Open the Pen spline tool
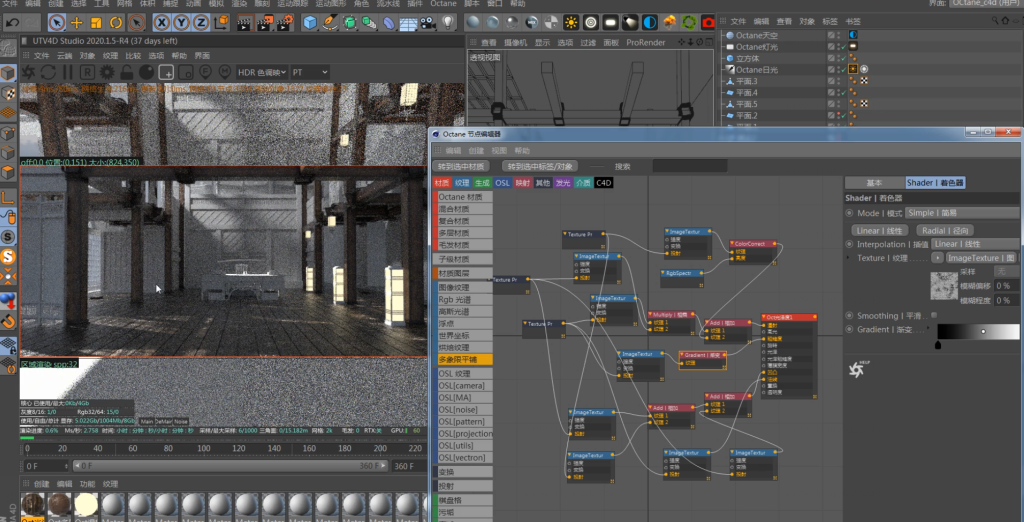This screenshot has height=522, width=1024. (330, 24)
